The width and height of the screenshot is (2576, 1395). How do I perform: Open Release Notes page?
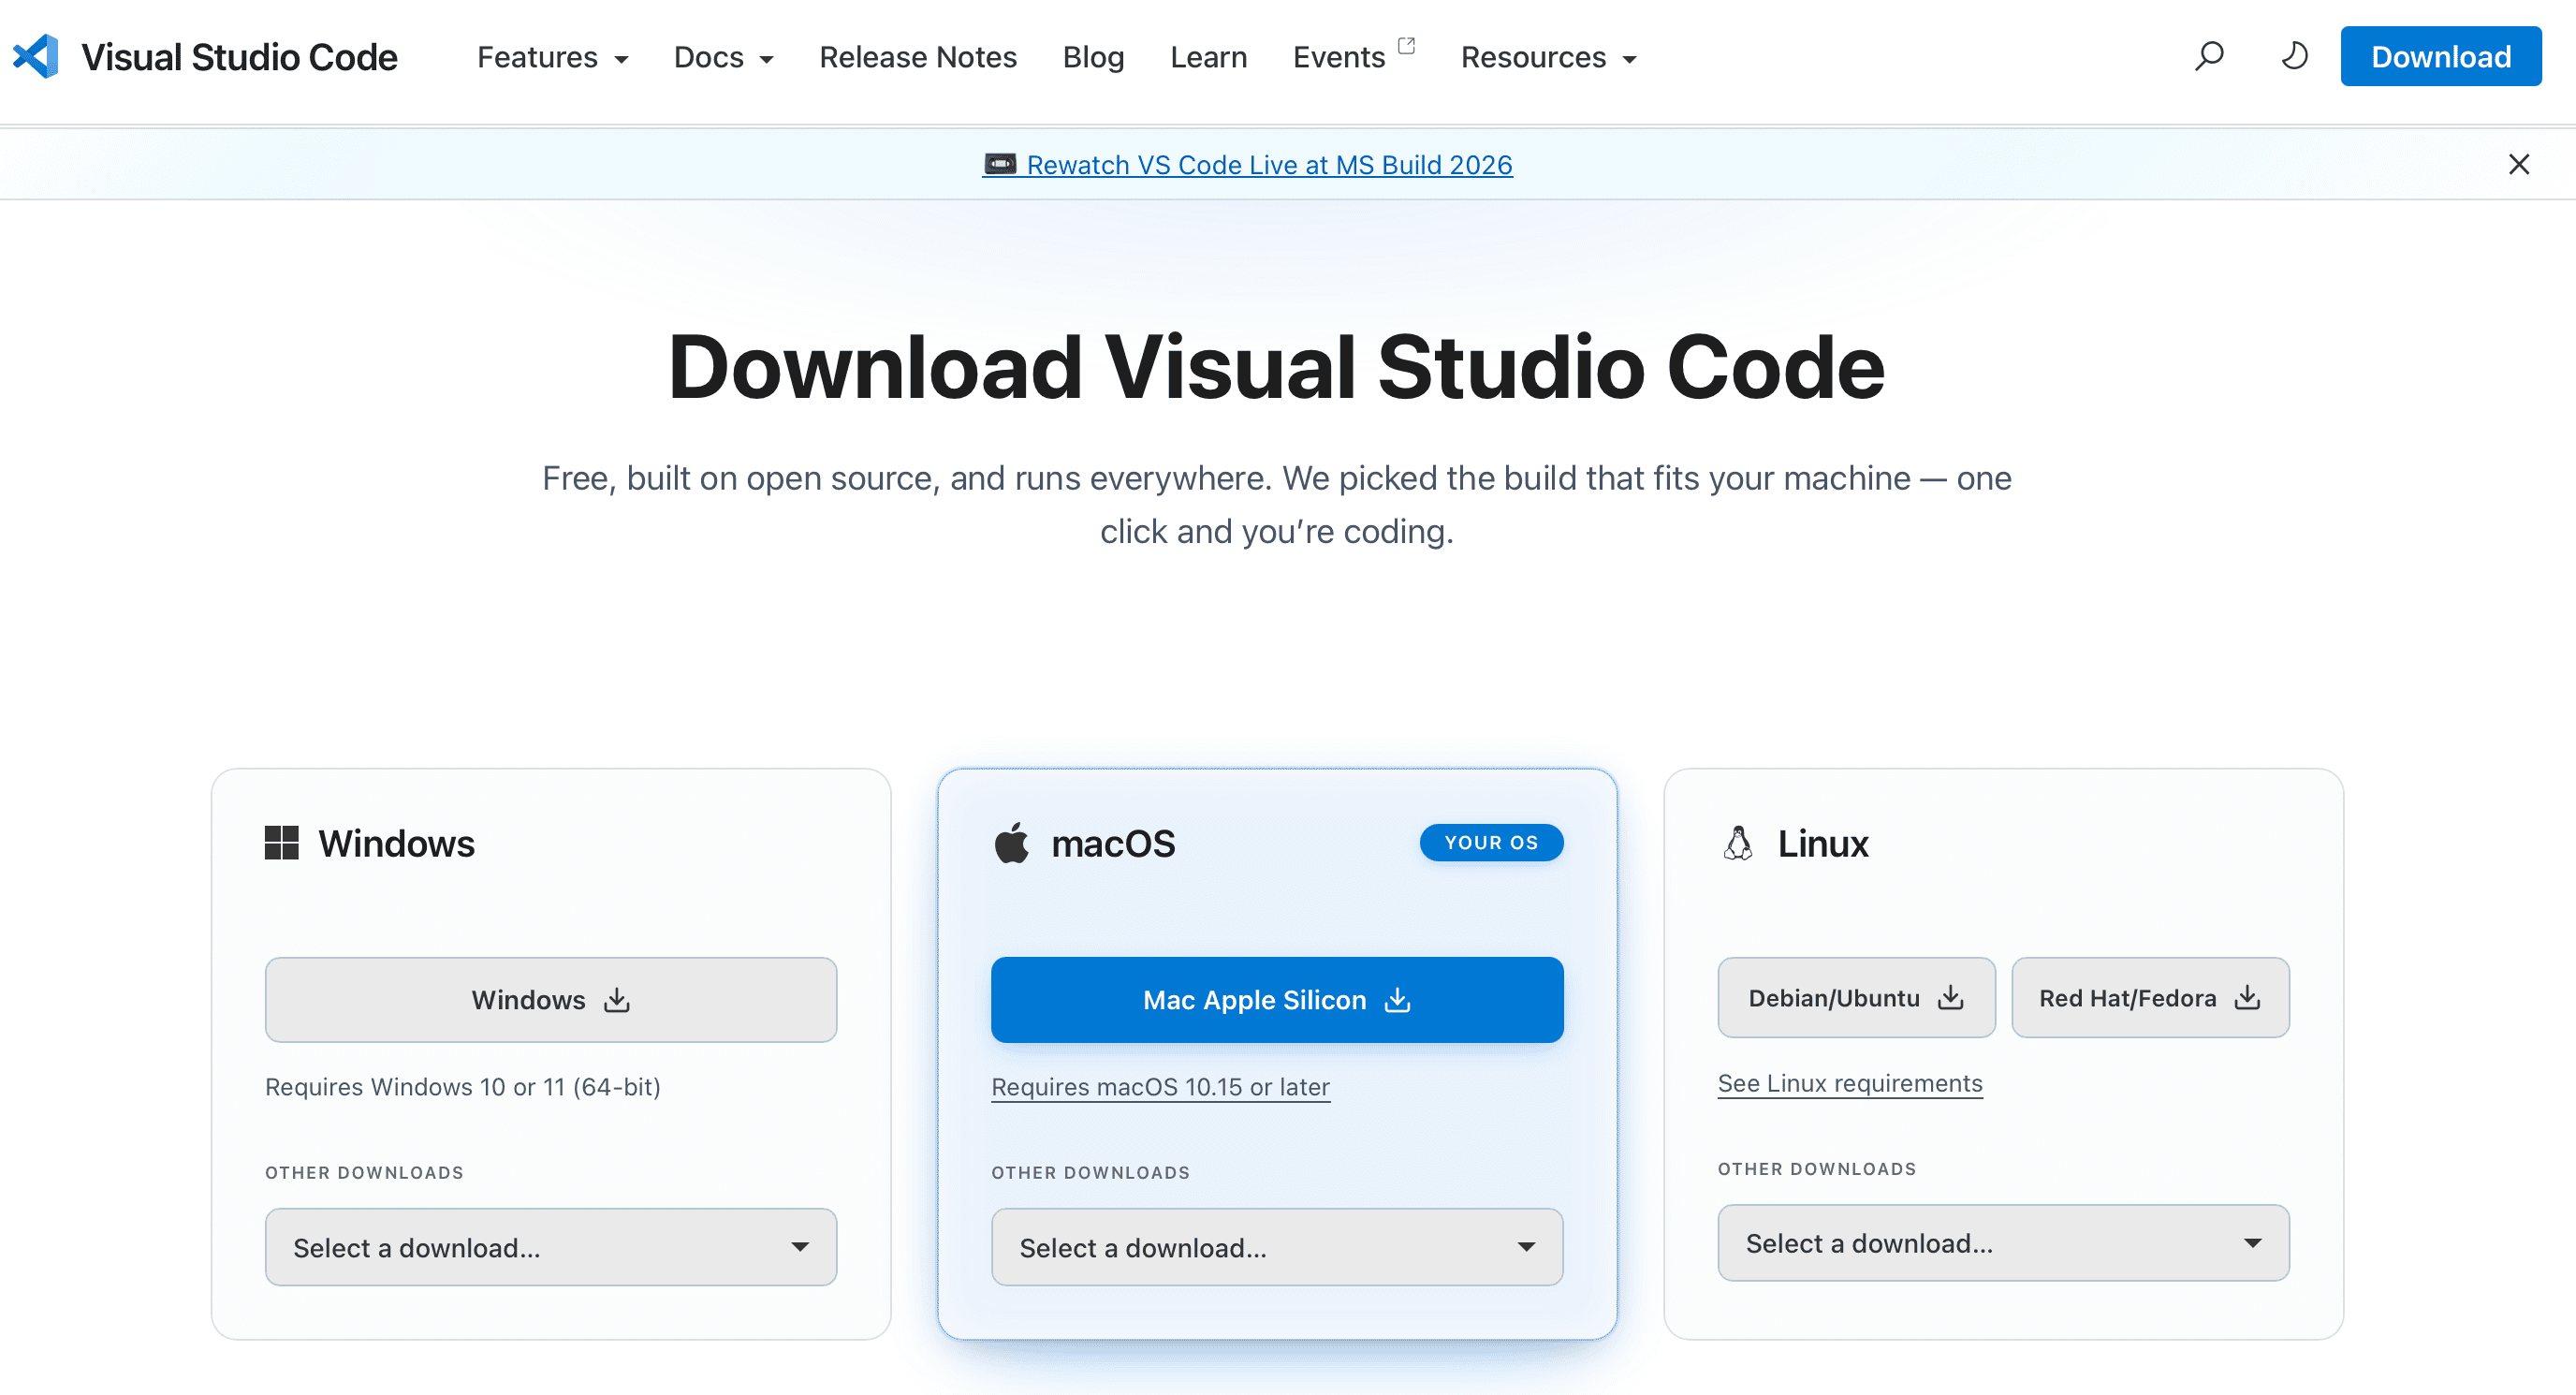918,57
